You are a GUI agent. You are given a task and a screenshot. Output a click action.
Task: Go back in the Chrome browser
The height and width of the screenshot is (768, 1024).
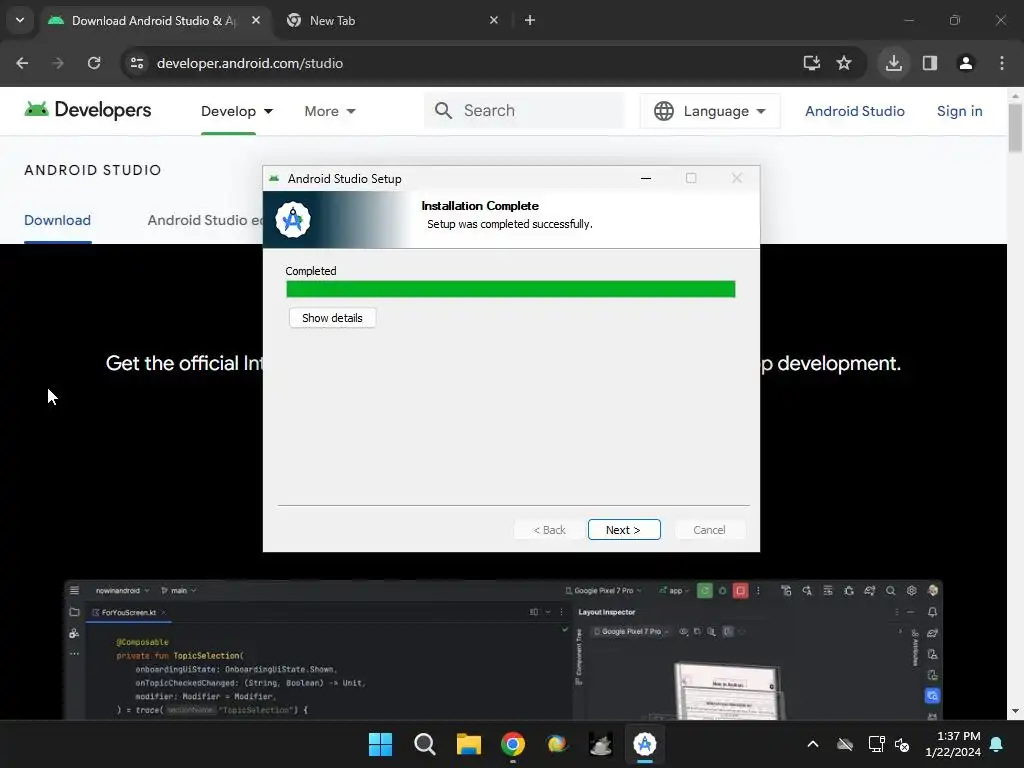tap(22, 63)
